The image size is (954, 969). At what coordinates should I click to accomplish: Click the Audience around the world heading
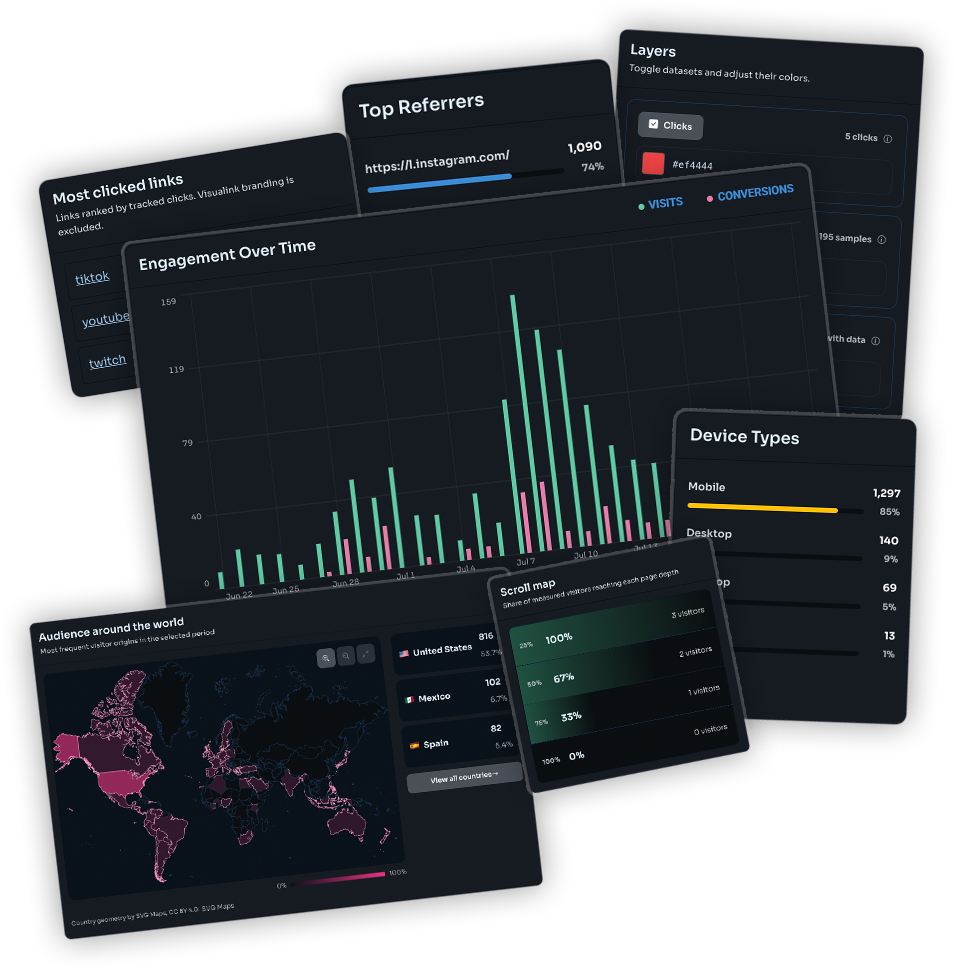(x=111, y=630)
